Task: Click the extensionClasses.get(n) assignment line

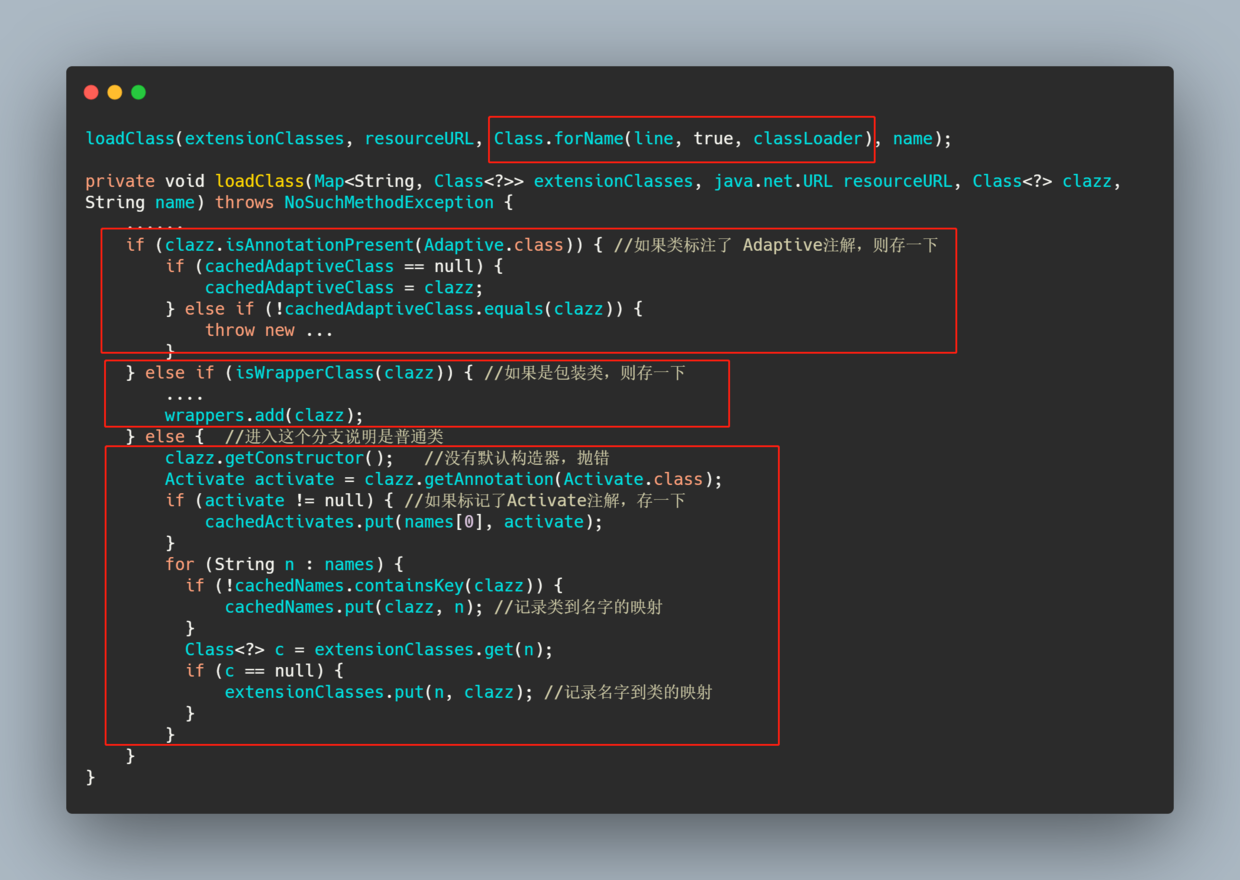Action: tap(370, 649)
